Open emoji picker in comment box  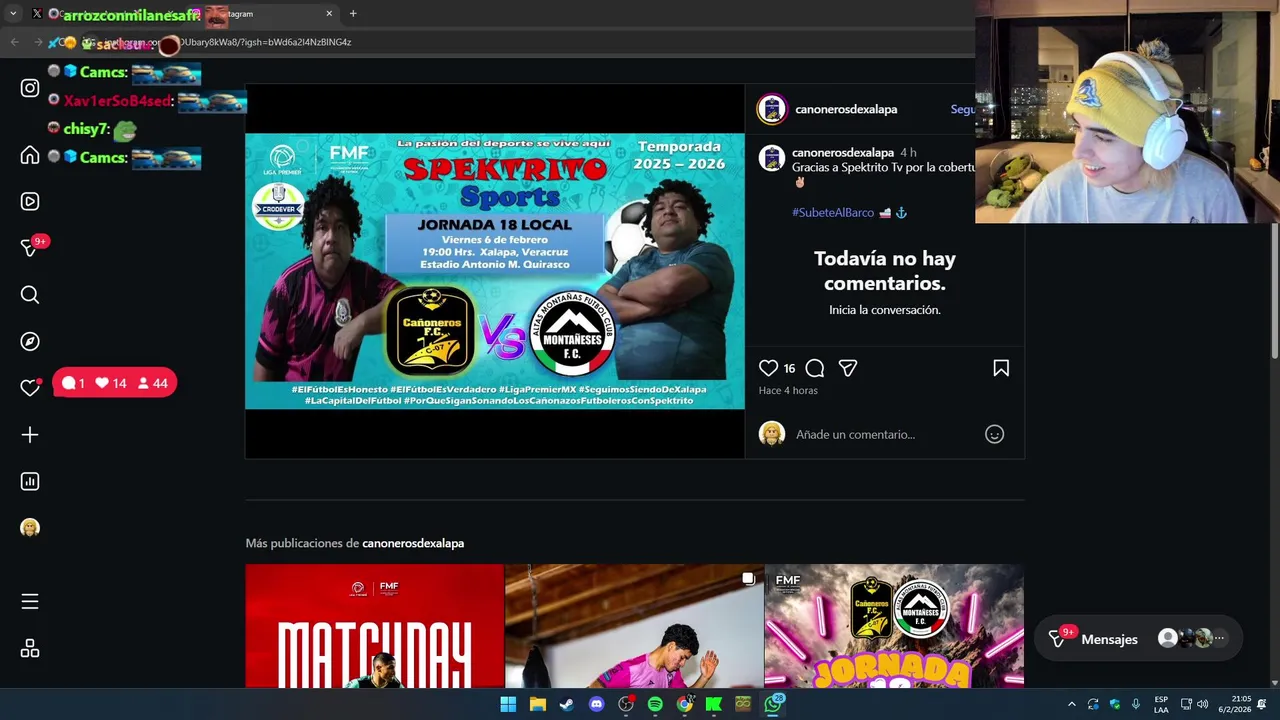pyautogui.click(x=994, y=434)
